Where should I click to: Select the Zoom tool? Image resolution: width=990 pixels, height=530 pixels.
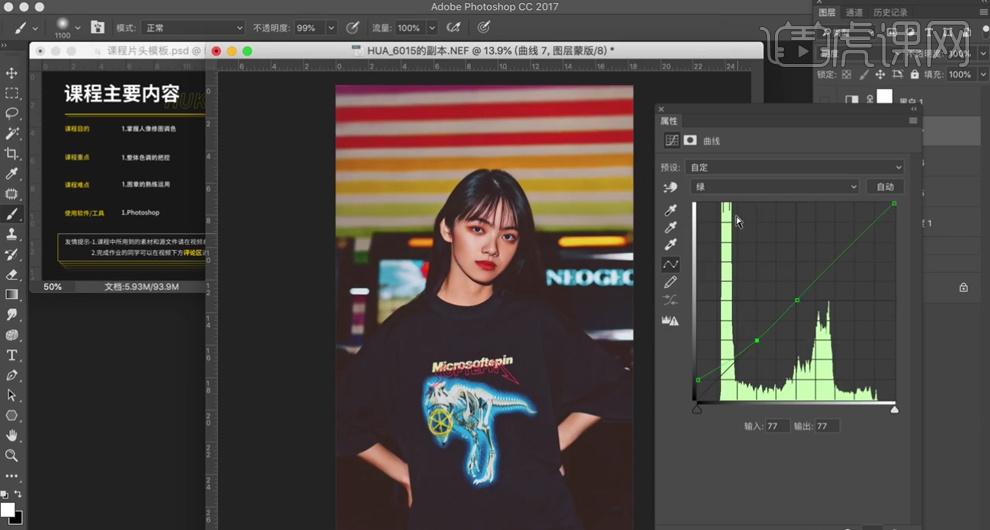[11, 455]
